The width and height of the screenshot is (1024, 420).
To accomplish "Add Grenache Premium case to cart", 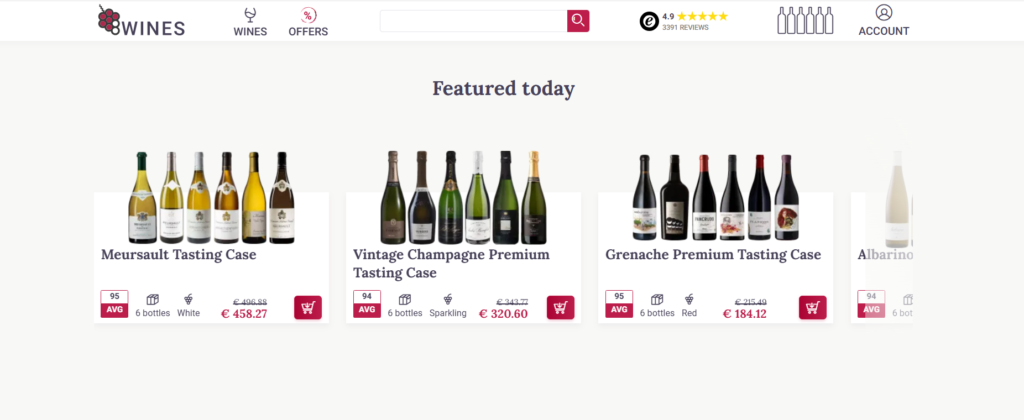I will 812,308.
